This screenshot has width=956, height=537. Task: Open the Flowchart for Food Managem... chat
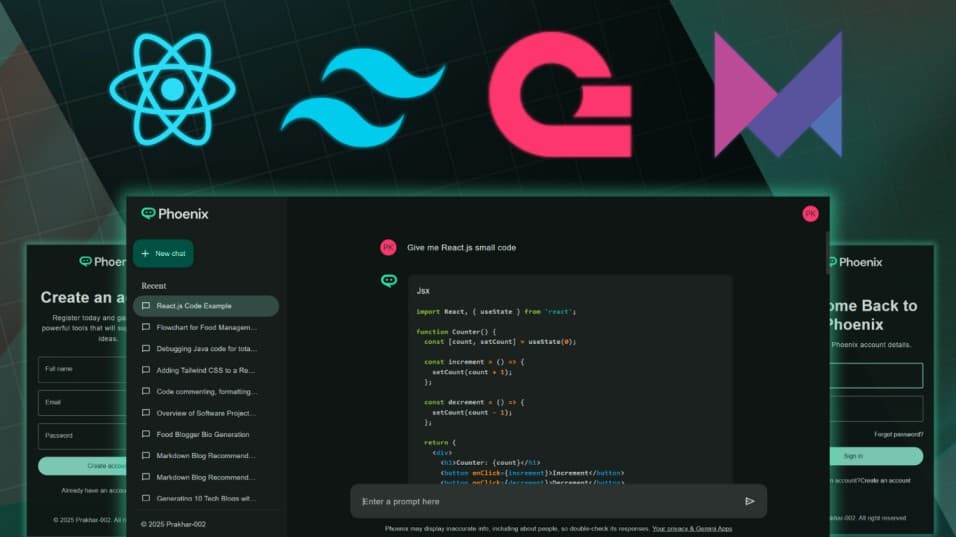click(206, 327)
